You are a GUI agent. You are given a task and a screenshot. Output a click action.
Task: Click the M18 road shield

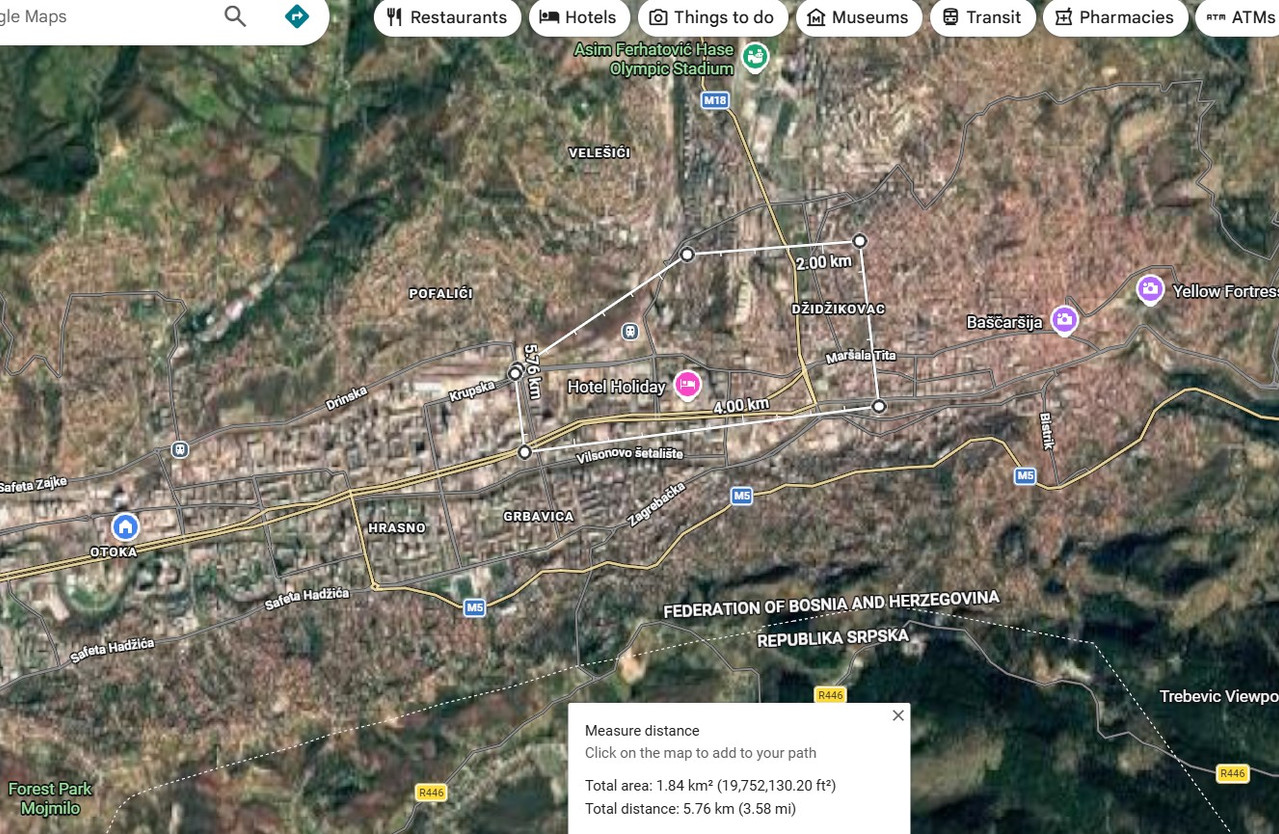tap(715, 100)
